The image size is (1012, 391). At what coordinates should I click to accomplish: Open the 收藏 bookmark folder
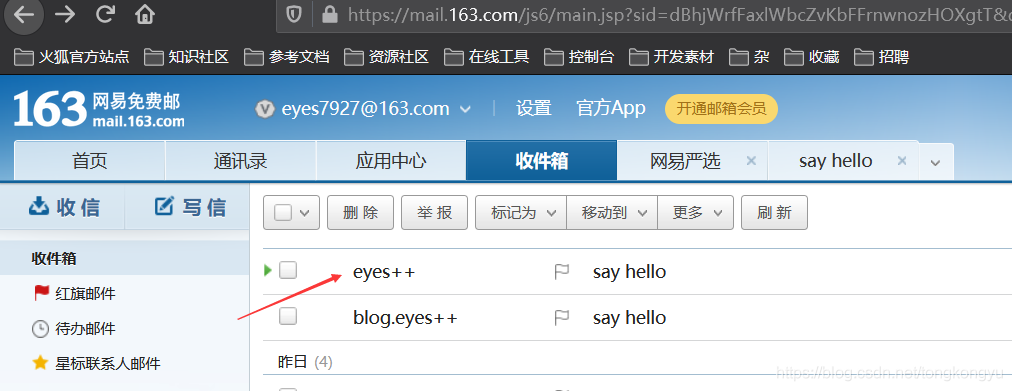tap(812, 57)
